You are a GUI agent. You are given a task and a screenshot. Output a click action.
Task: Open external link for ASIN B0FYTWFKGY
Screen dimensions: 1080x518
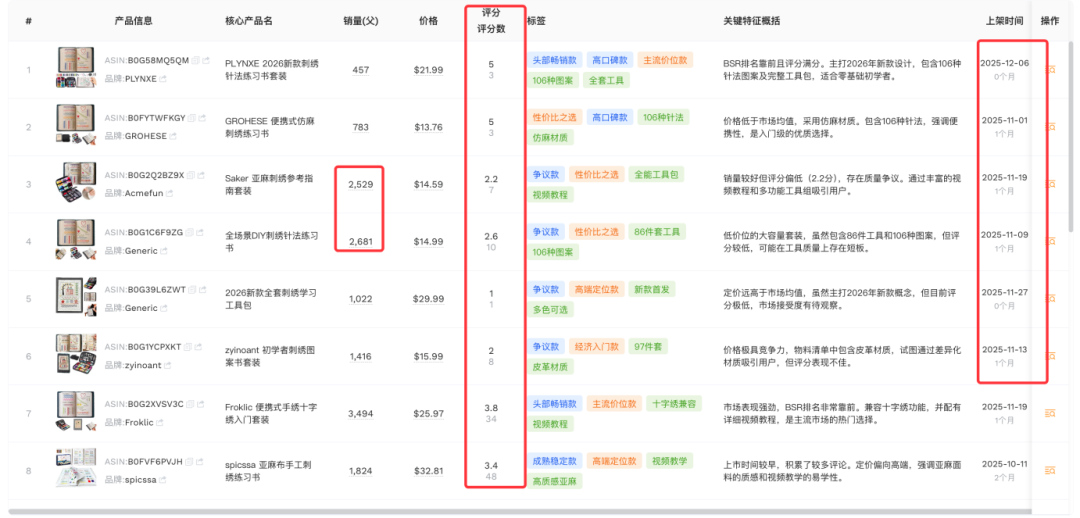202,118
